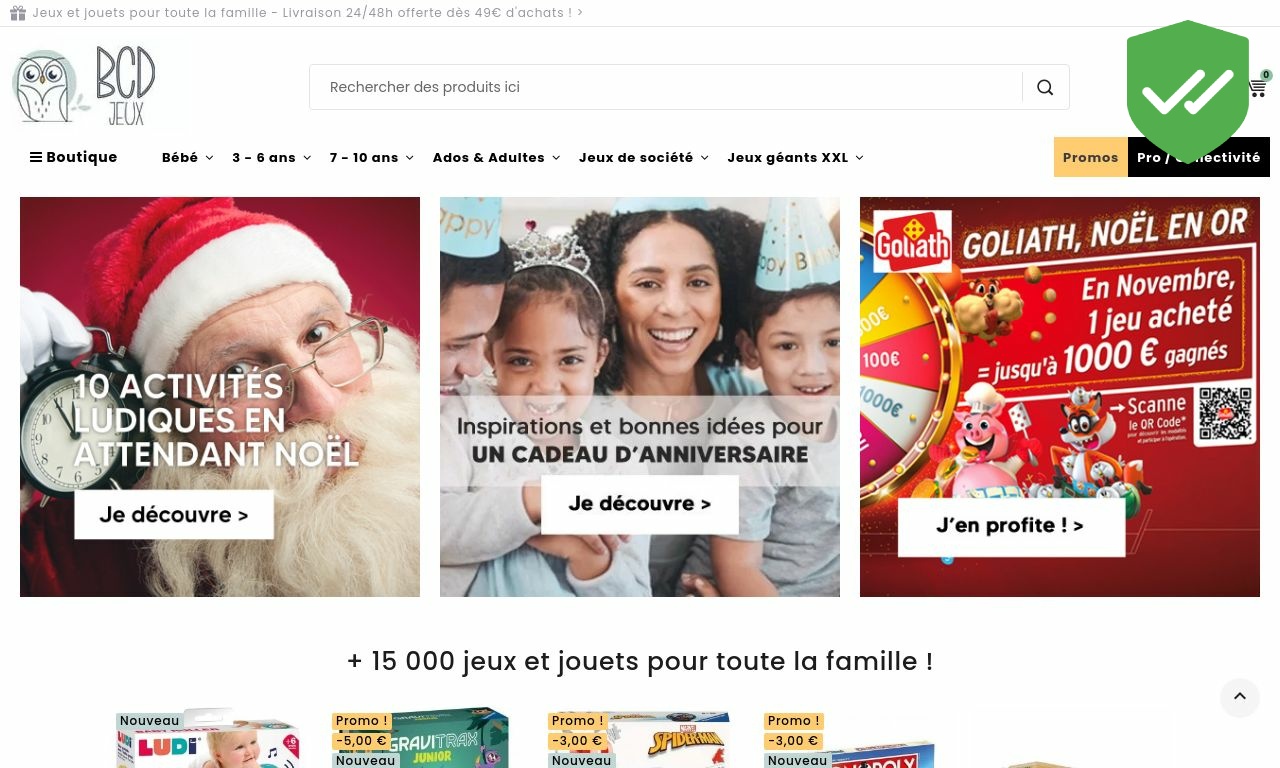Open the Ludi Nouveau product thumbnail

[208, 738]
